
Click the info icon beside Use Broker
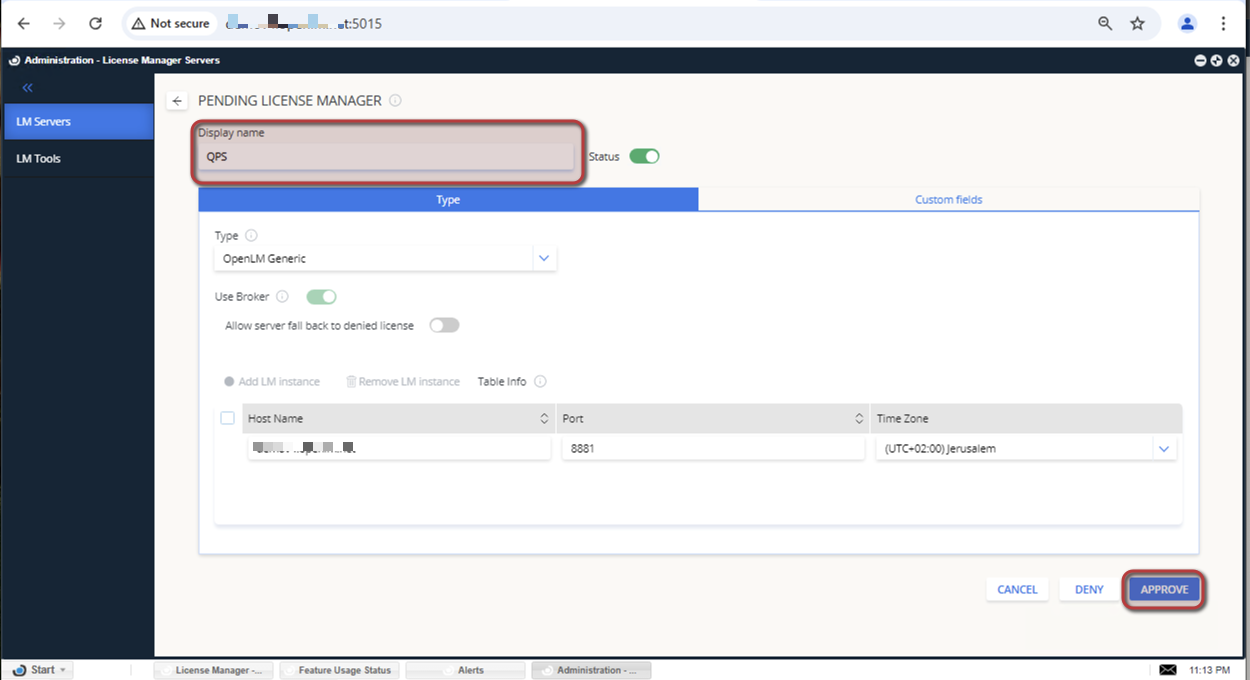[282, 297]
